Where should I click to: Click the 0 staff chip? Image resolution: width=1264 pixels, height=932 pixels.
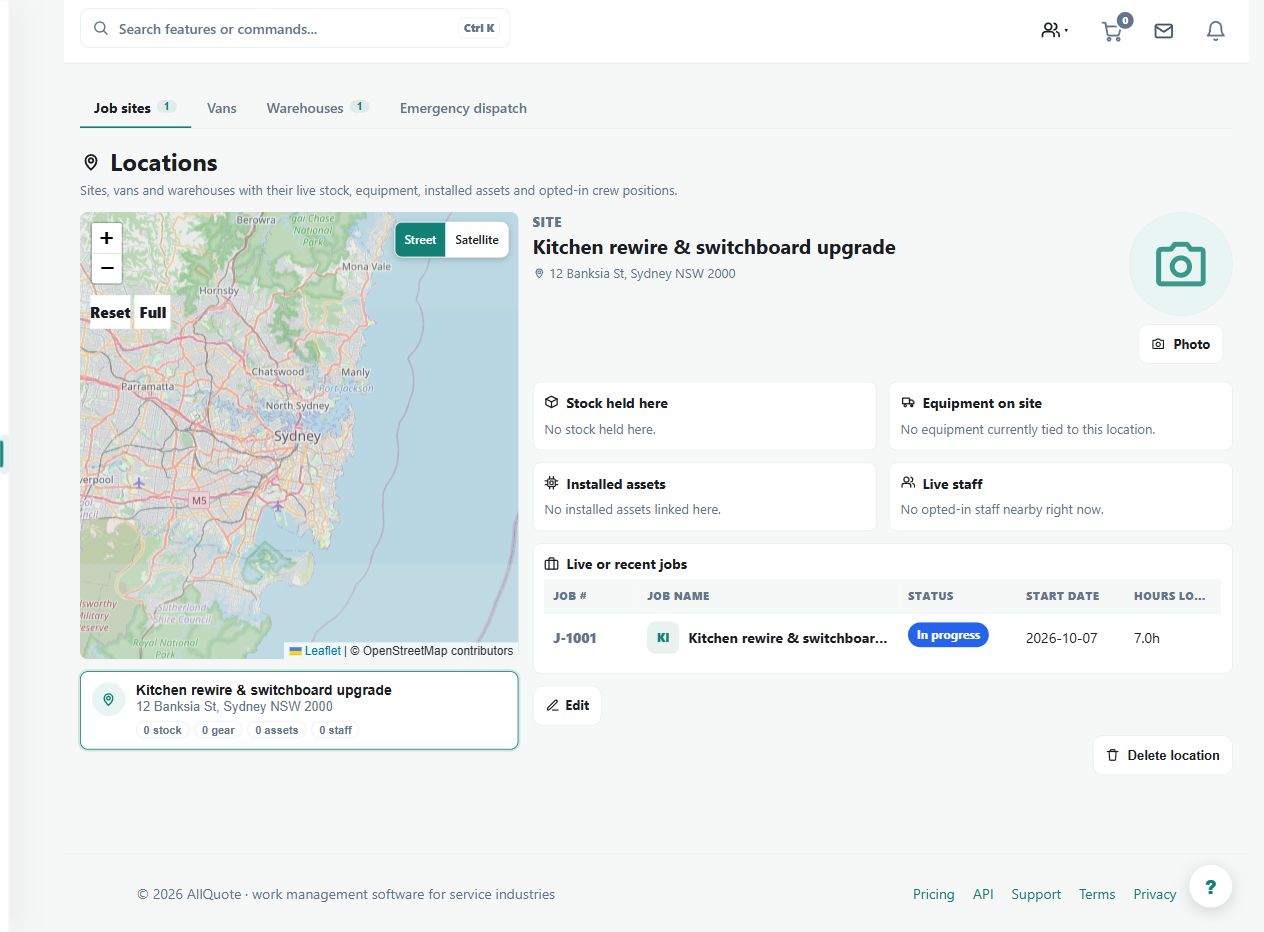335,730
